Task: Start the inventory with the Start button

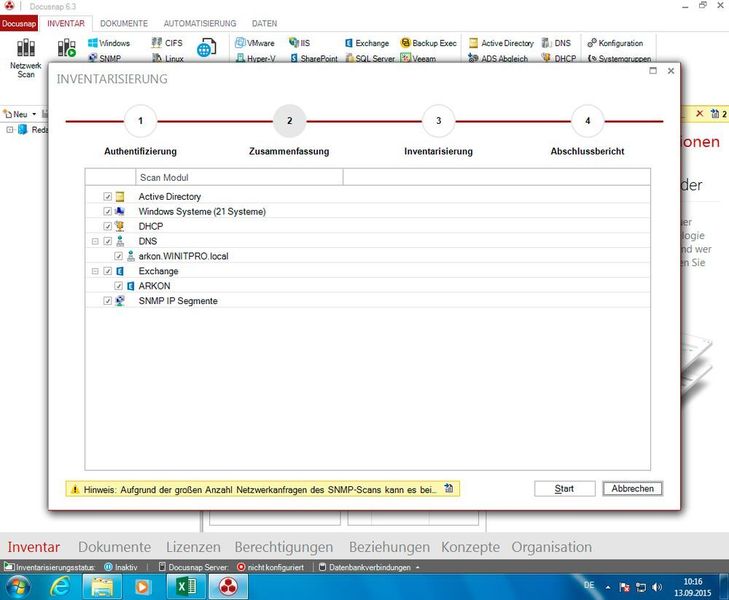Action: [x=564, y=488]
